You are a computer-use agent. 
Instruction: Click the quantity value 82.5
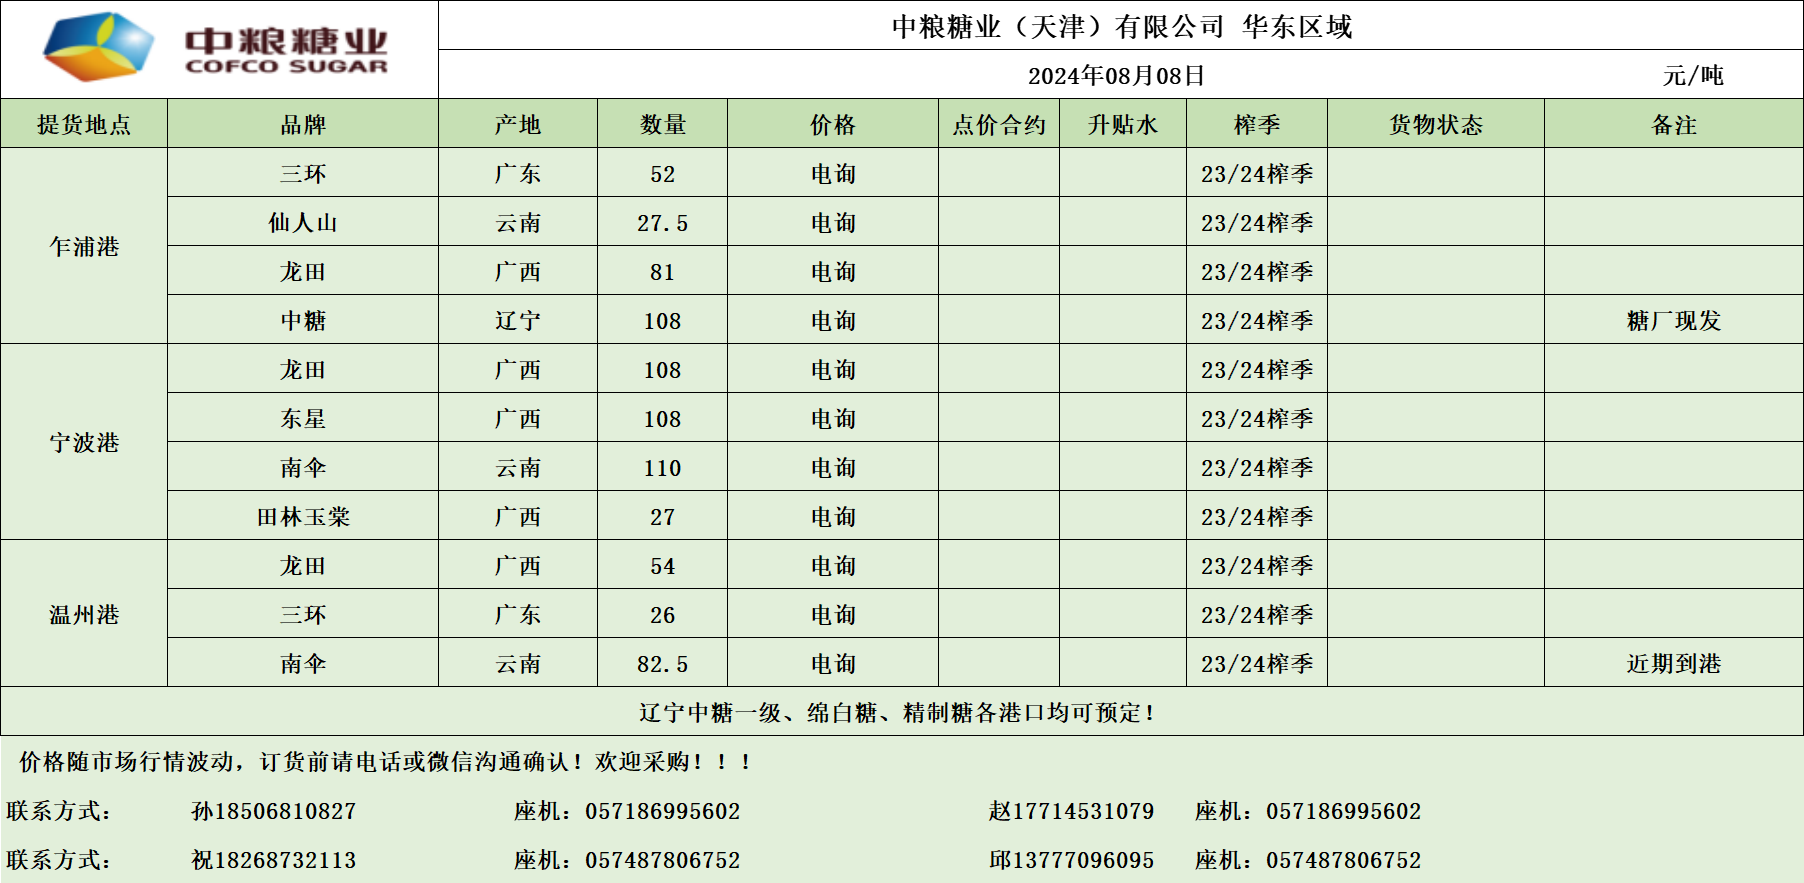pyautogui.click(x=663, y=664)
